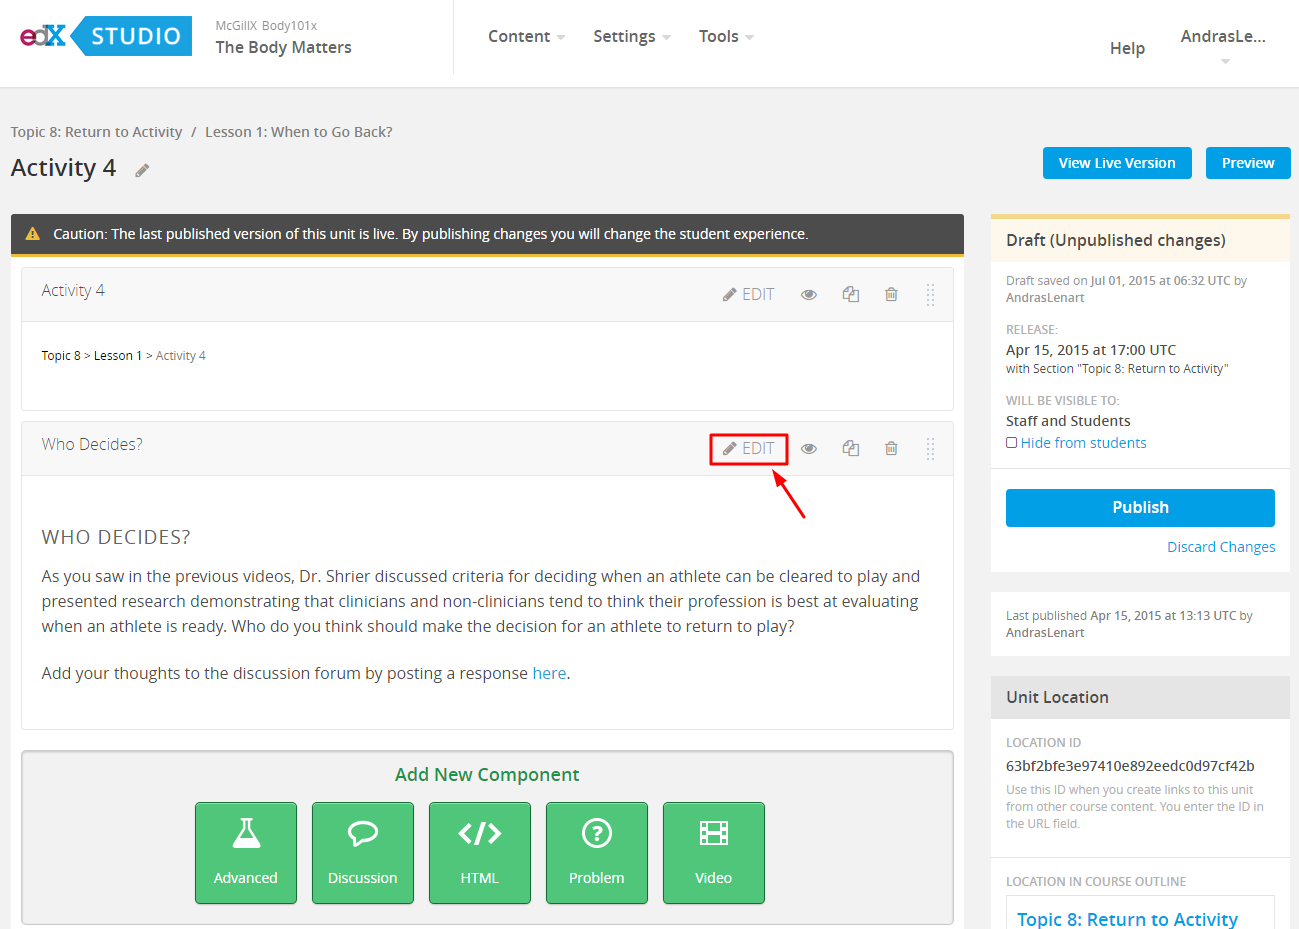Image resolution: width=1299 pixels, height=929 pixels.
Task: Delete the Who Decides? component
Action: (891, 448)
